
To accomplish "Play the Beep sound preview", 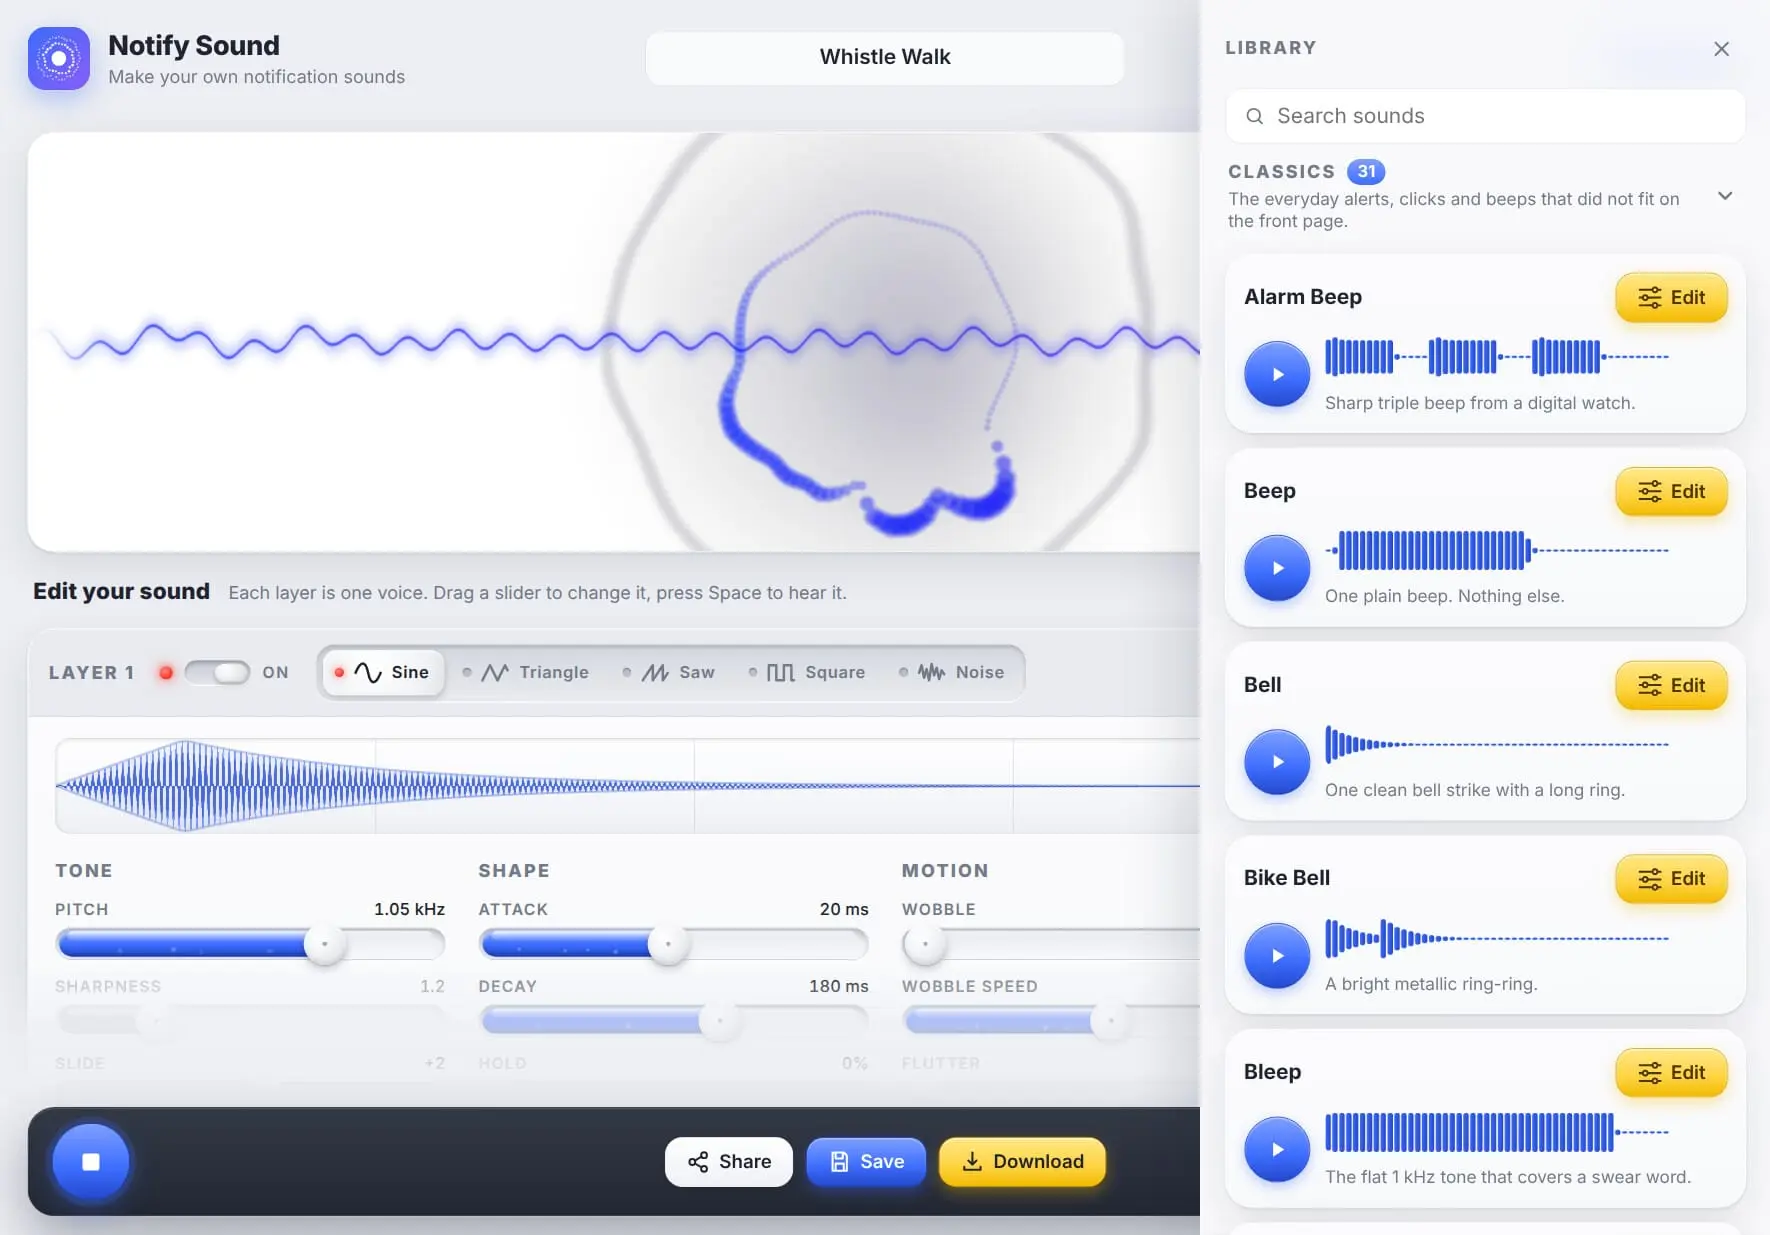I will coord(1277,568).
